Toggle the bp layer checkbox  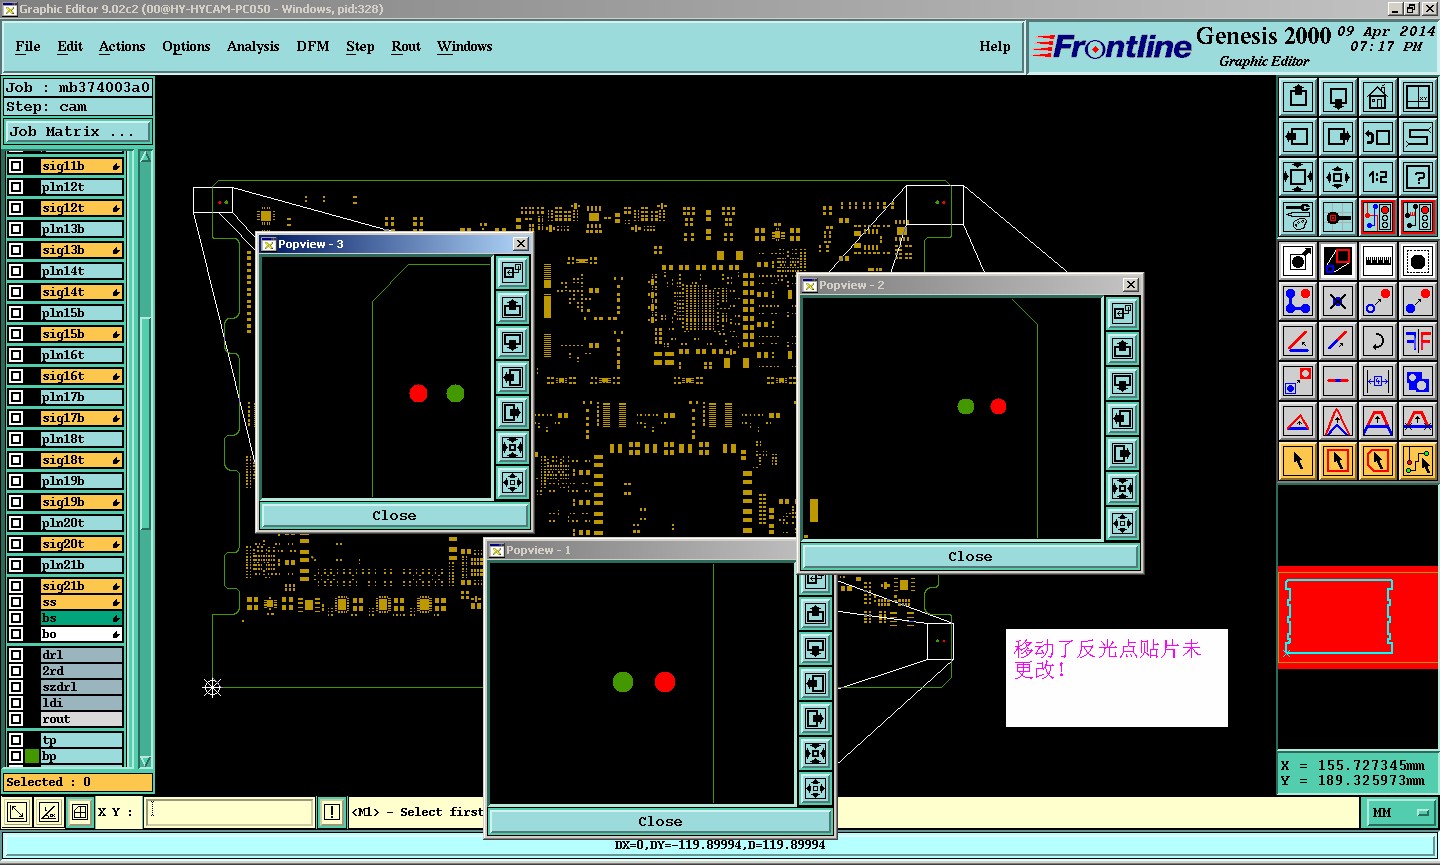point(16,756)
